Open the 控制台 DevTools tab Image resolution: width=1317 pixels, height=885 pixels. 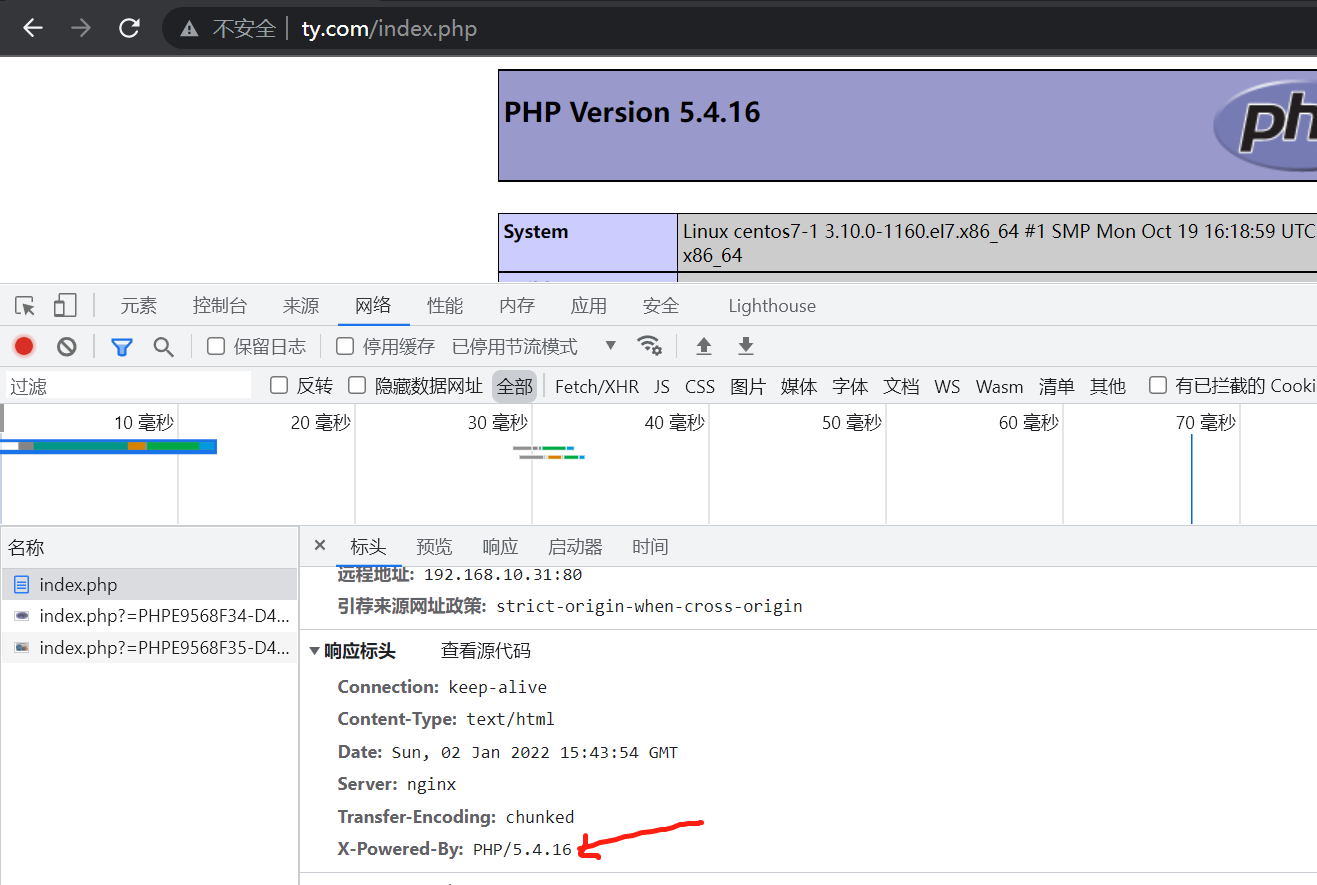click(x=220, y=306)
